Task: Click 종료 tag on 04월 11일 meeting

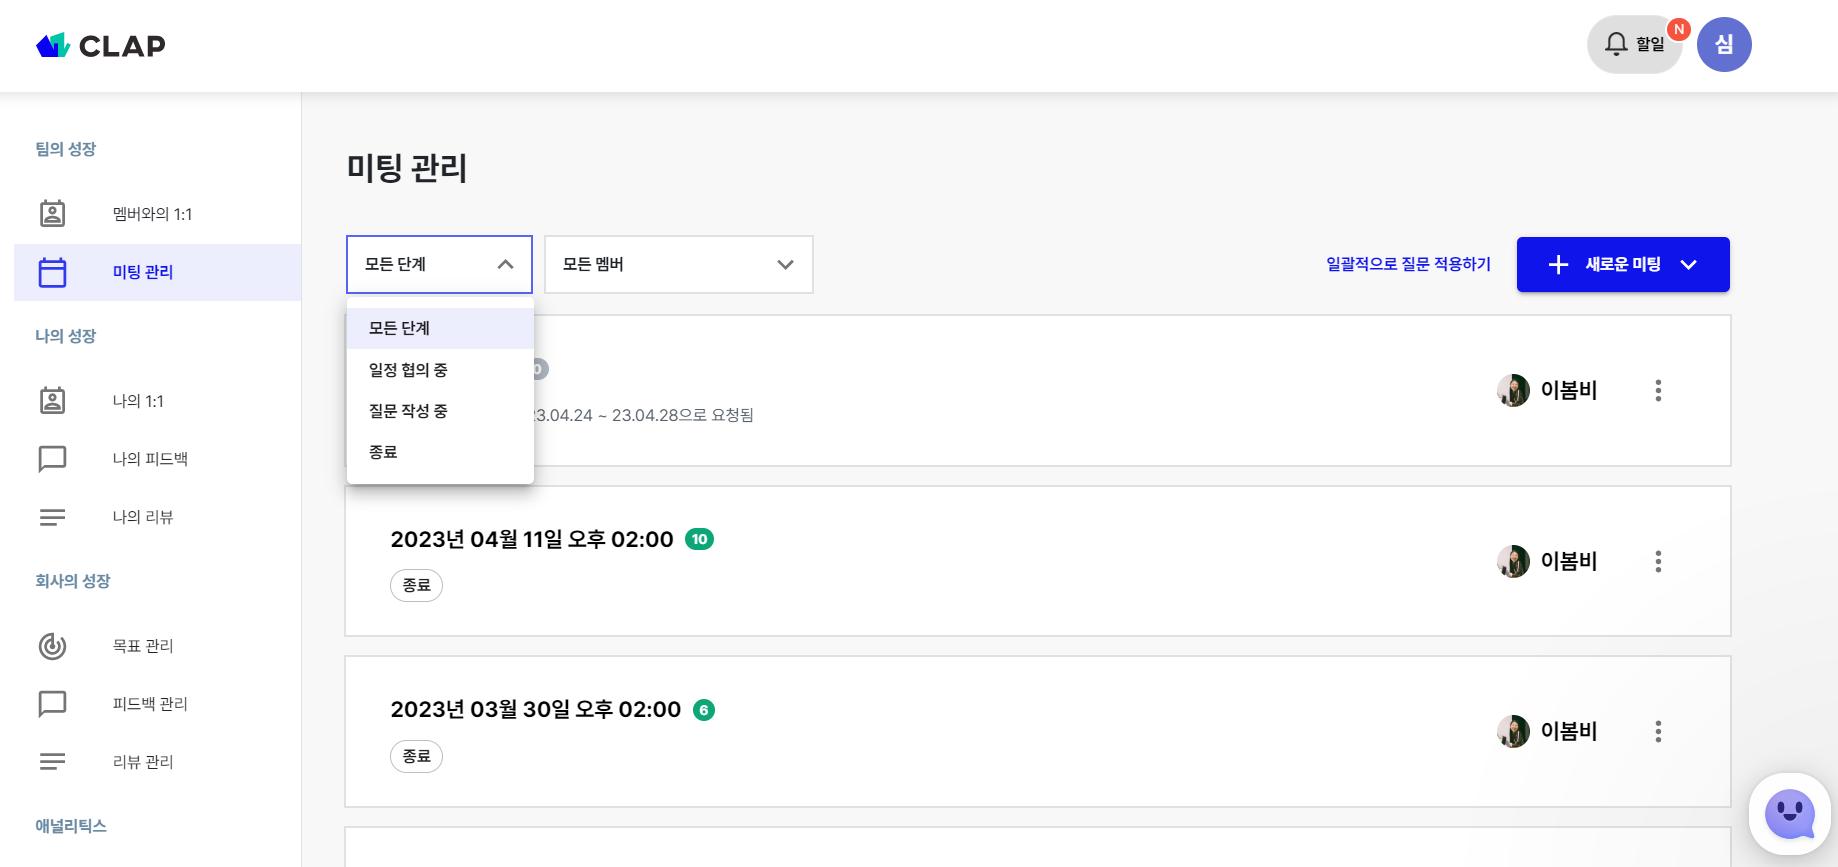Action: pos(416,585)
